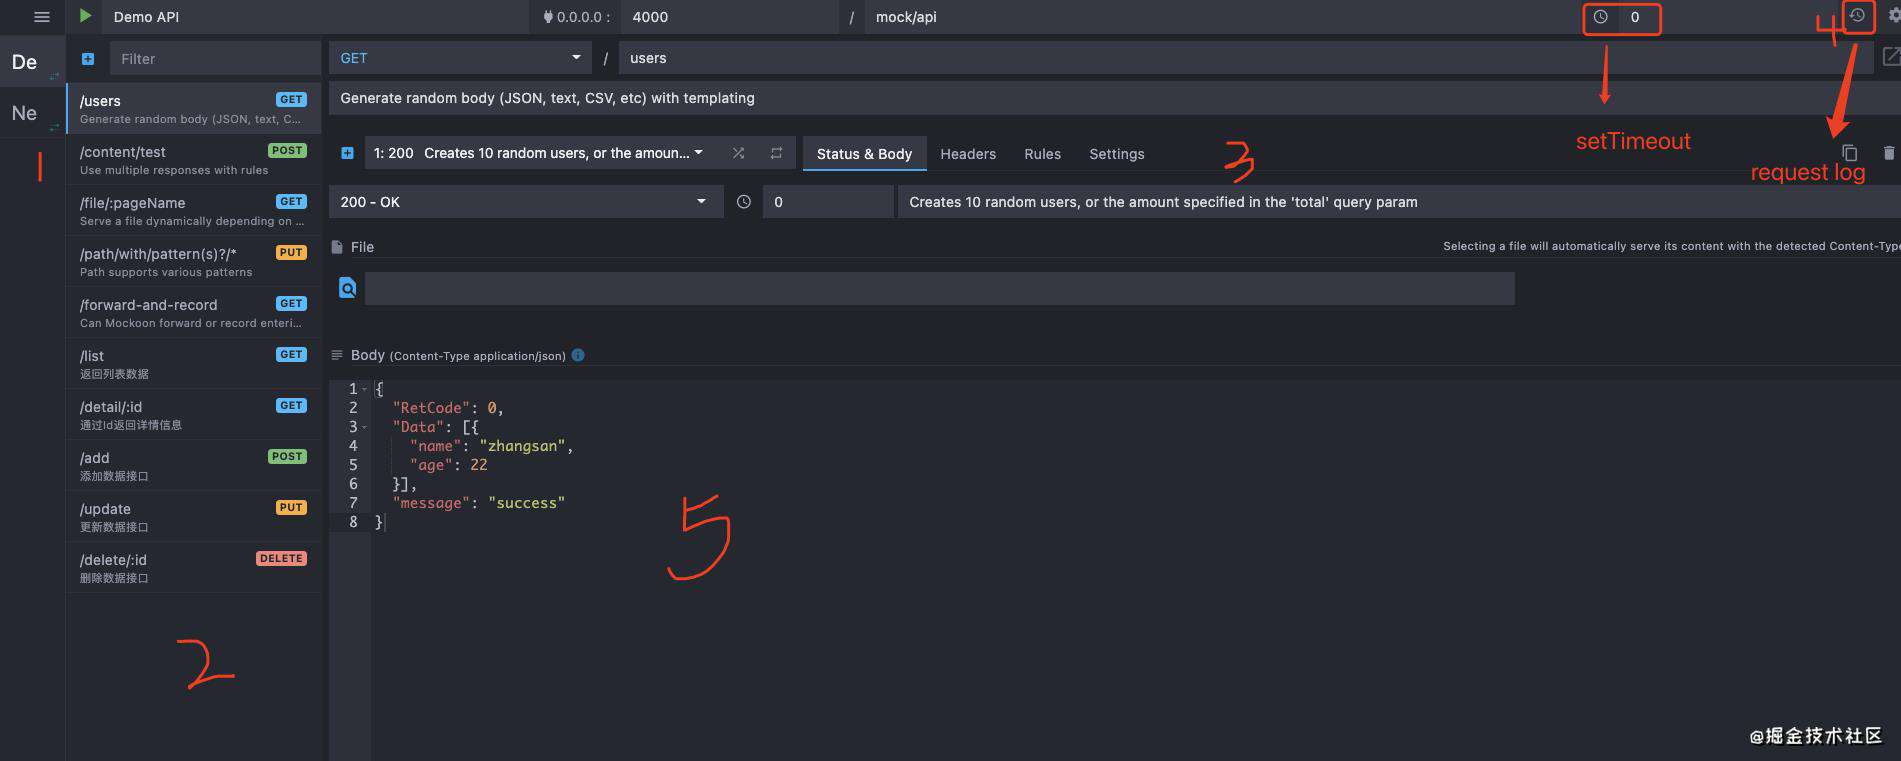Select the /file/:pageName route
Image resolution: width=1901 pixels, height=761 pixels.
(x=193, y=211)
